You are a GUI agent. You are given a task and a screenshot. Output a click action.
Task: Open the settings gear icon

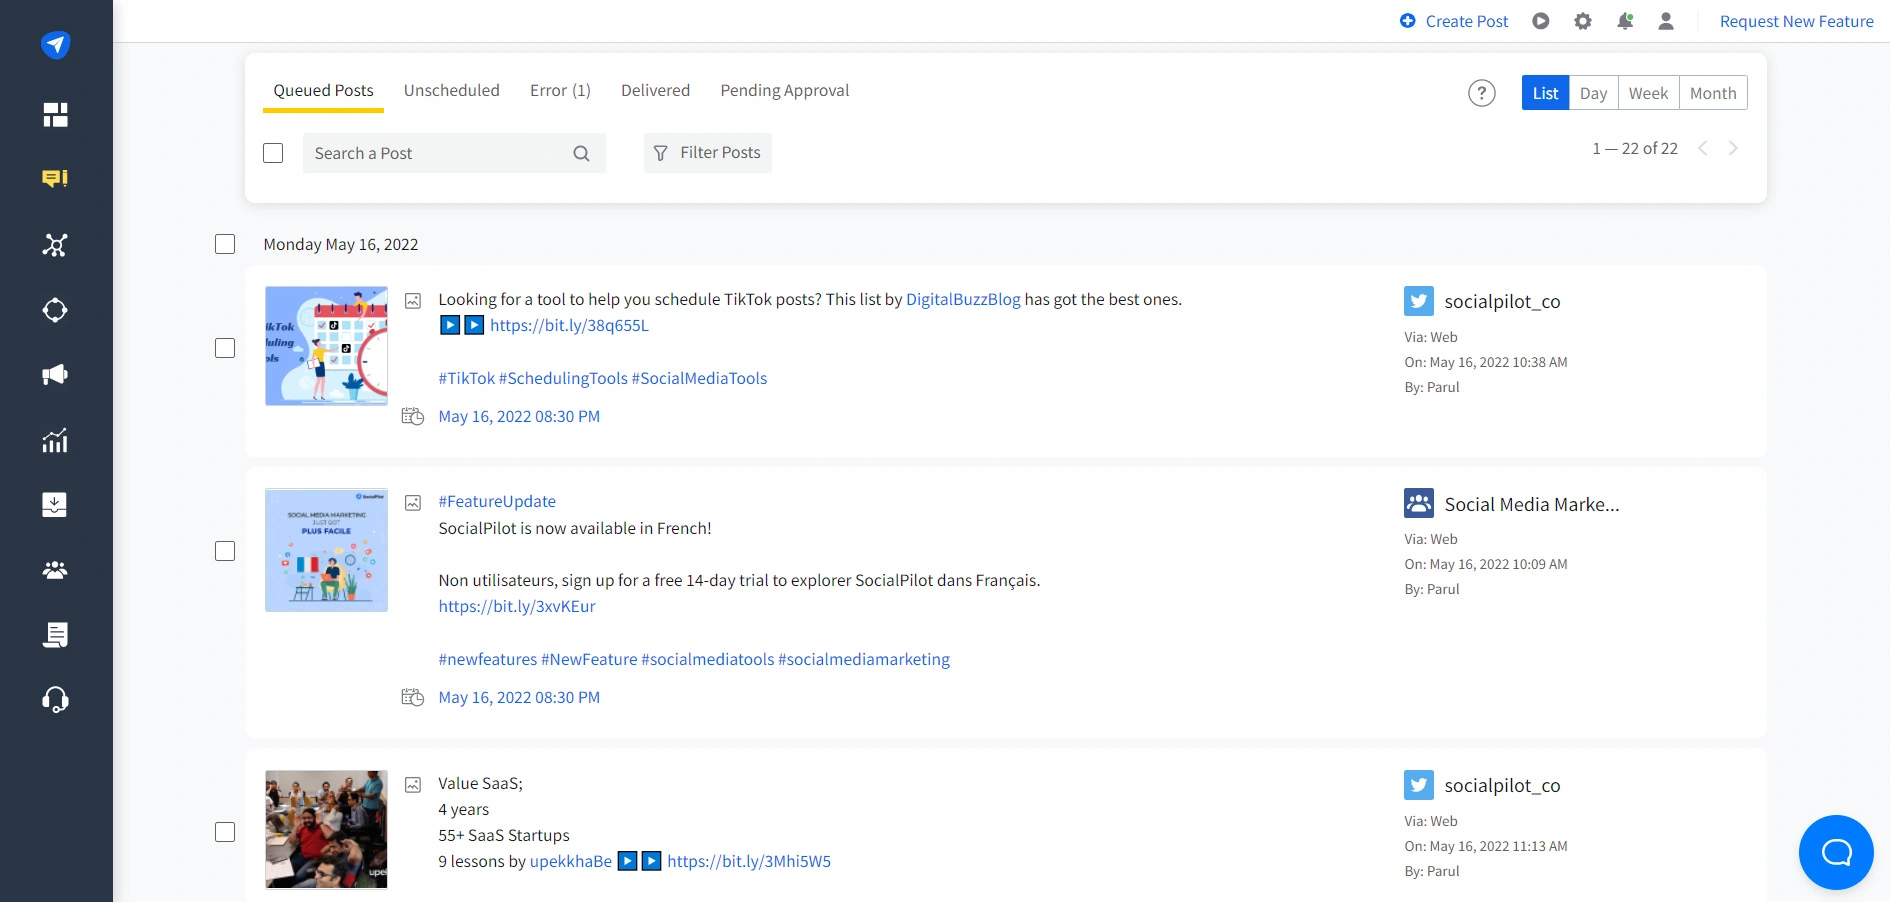[x=1583, y=21]
